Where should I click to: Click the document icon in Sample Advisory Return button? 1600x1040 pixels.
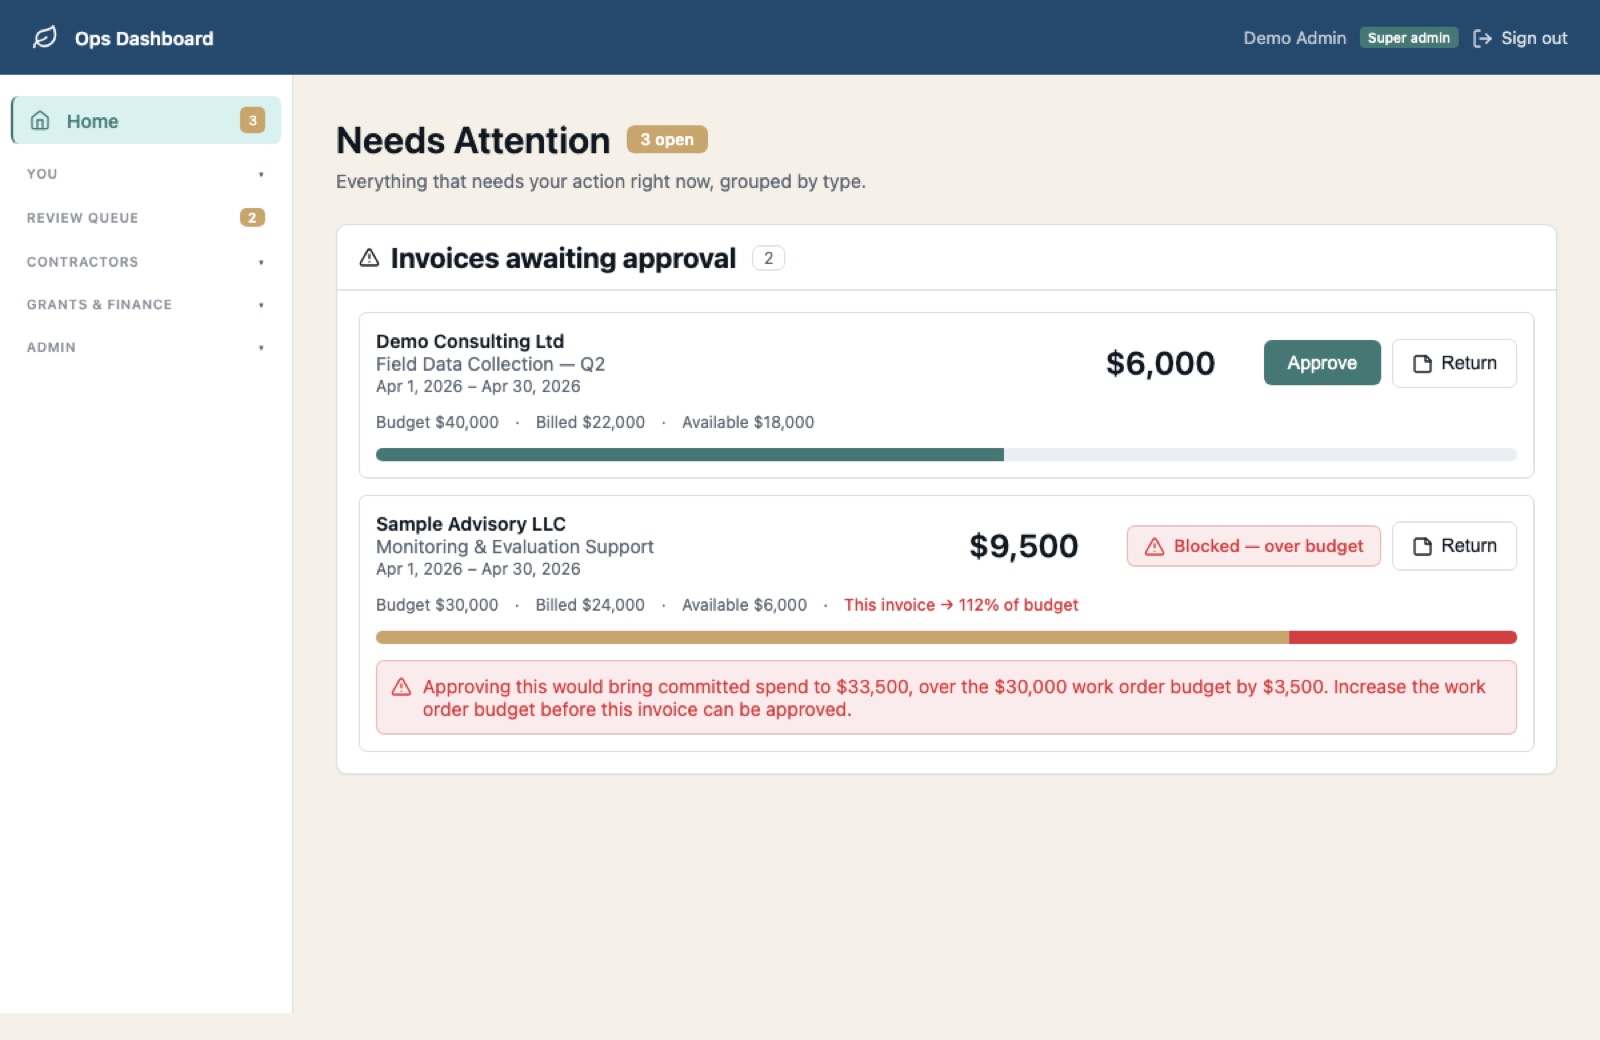[x=1422, y=546]
